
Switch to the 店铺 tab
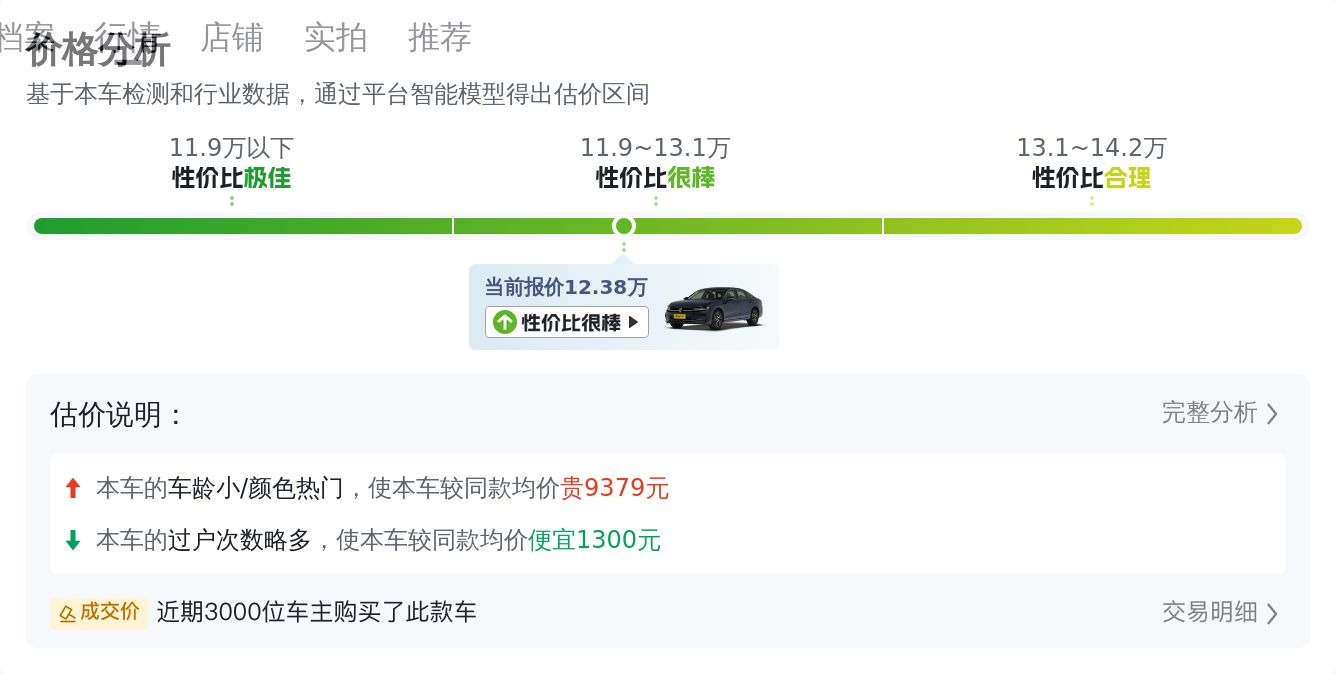click(232, 38)
